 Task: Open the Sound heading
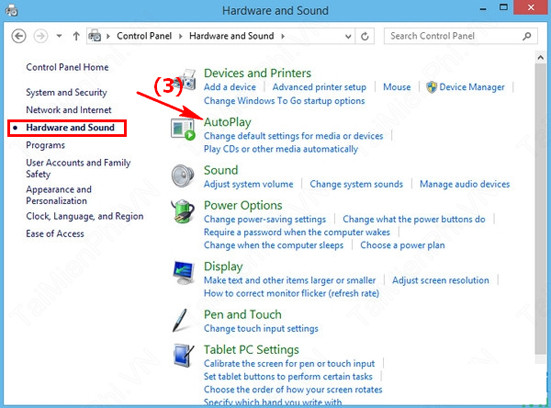tap(221, 170)
